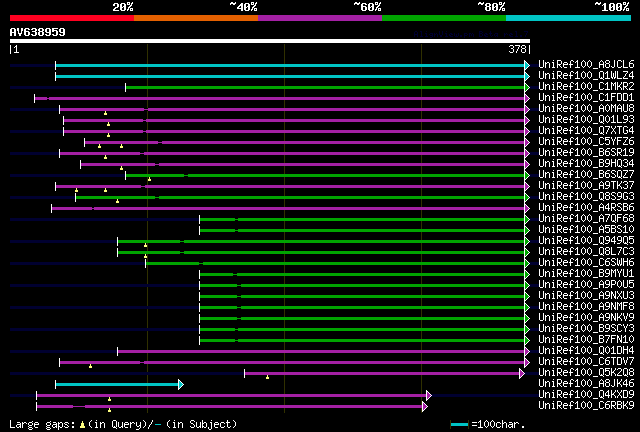
Task: Click the purple alignment bar for Q01DH4
Action: click(x=321, y=351)
